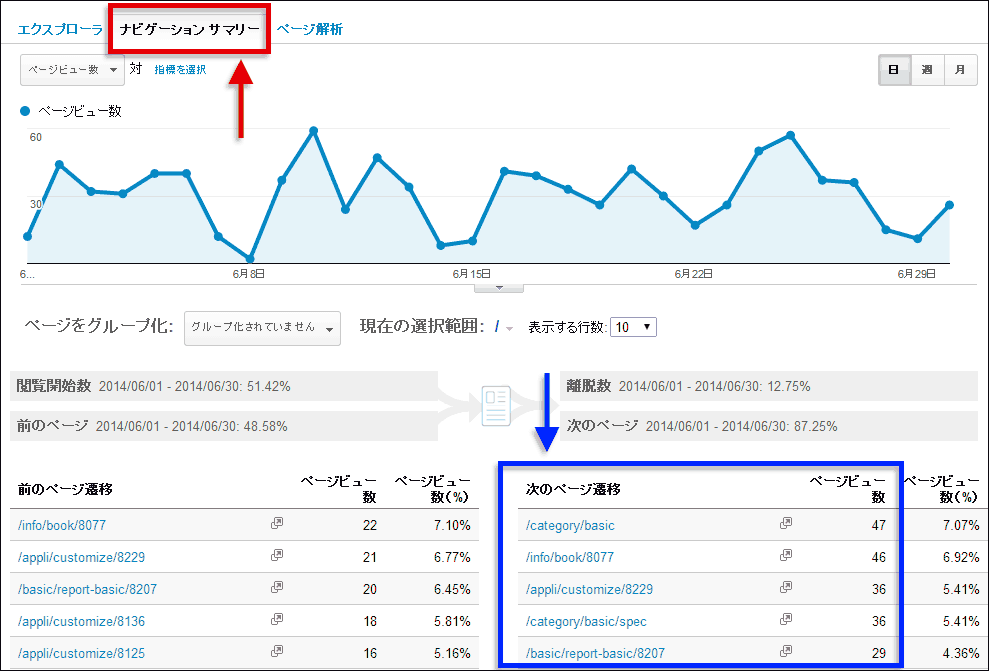Click the 6.92% cell
Screen dimensions: 989x671
coord(961,557)
